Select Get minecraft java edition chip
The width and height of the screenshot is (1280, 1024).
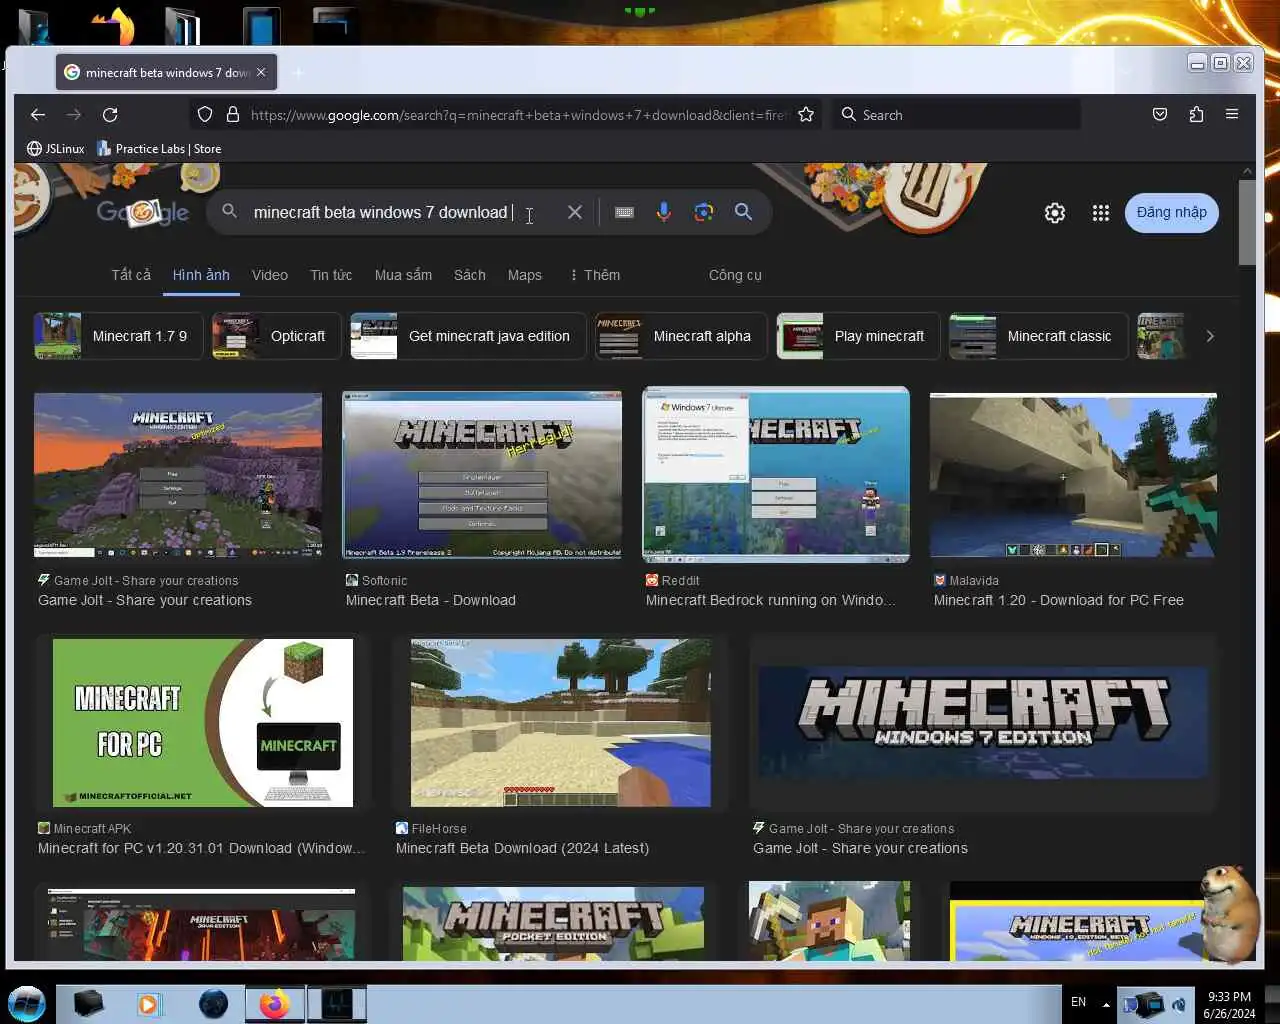[468, 336]
